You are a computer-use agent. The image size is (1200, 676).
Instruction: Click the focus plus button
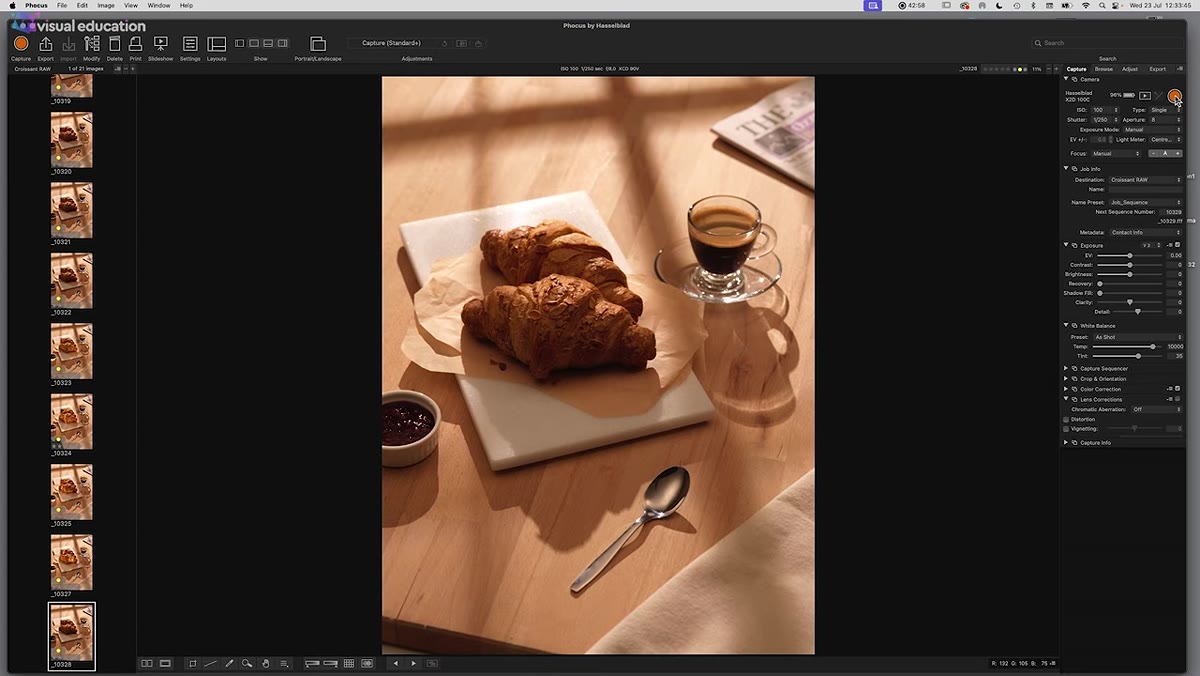click(x=1178, y=153)
